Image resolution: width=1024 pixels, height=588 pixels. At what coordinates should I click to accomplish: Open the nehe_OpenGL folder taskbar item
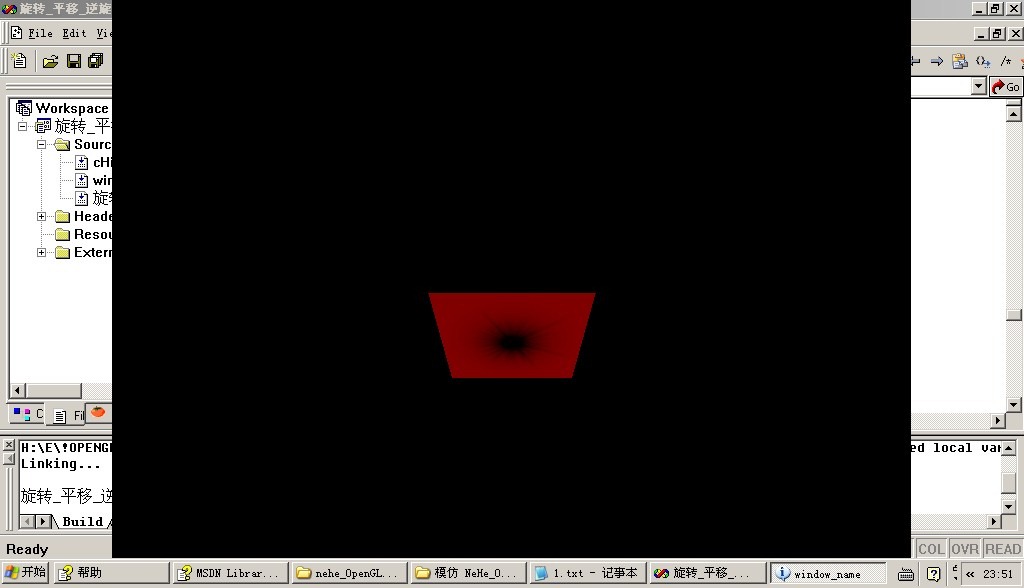349,573
